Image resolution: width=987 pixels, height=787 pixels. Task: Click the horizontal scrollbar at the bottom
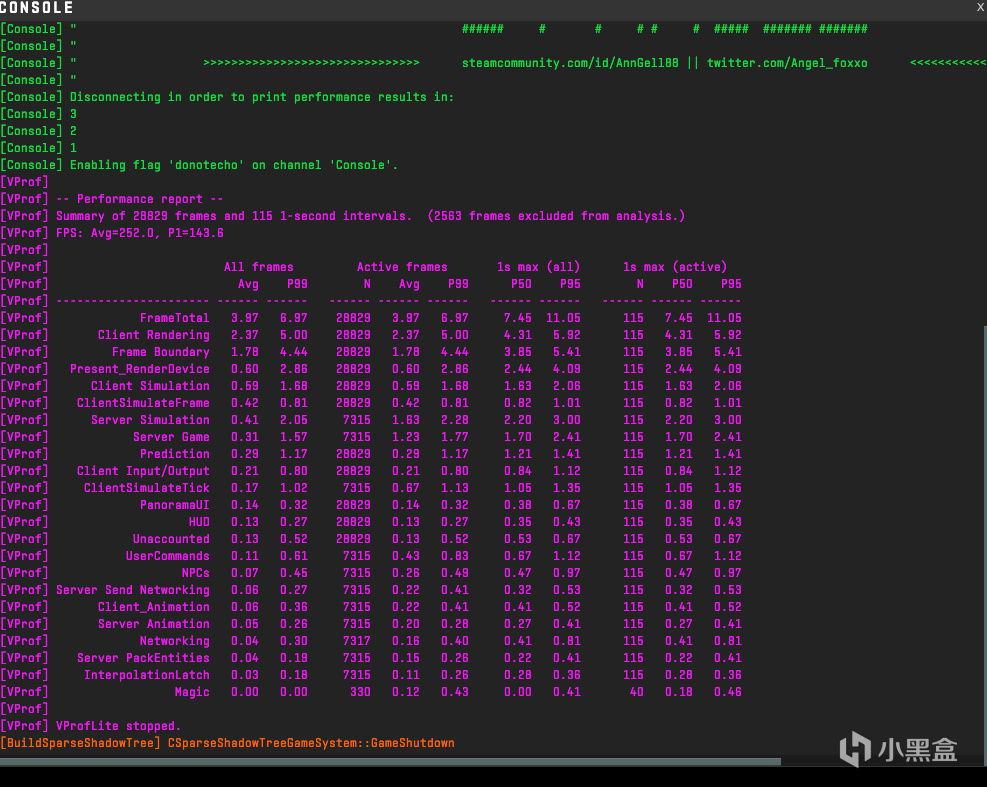390,762
